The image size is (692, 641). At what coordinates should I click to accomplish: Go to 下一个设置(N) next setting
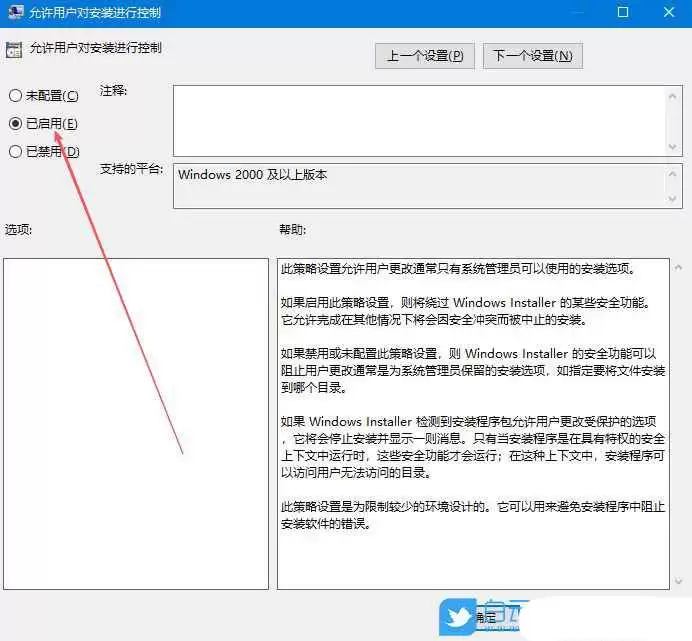coord(533,56)
